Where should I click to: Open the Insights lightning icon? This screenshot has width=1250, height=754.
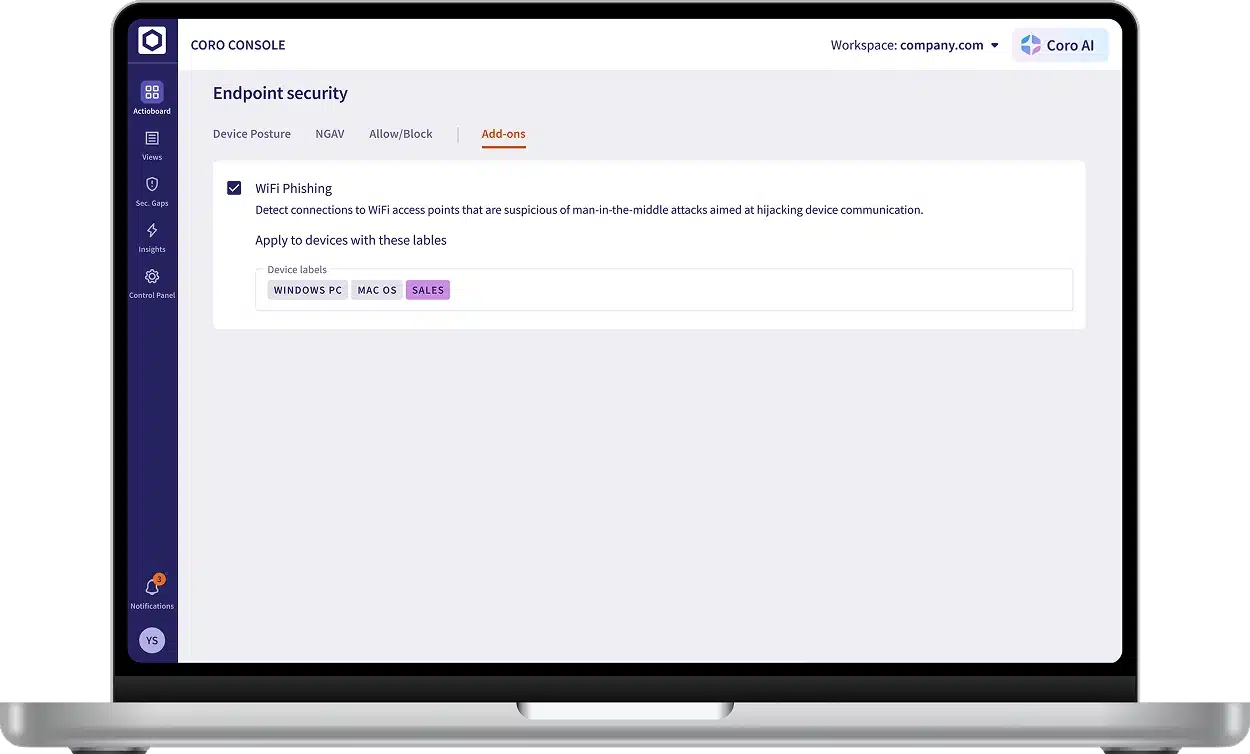(152, 231)
